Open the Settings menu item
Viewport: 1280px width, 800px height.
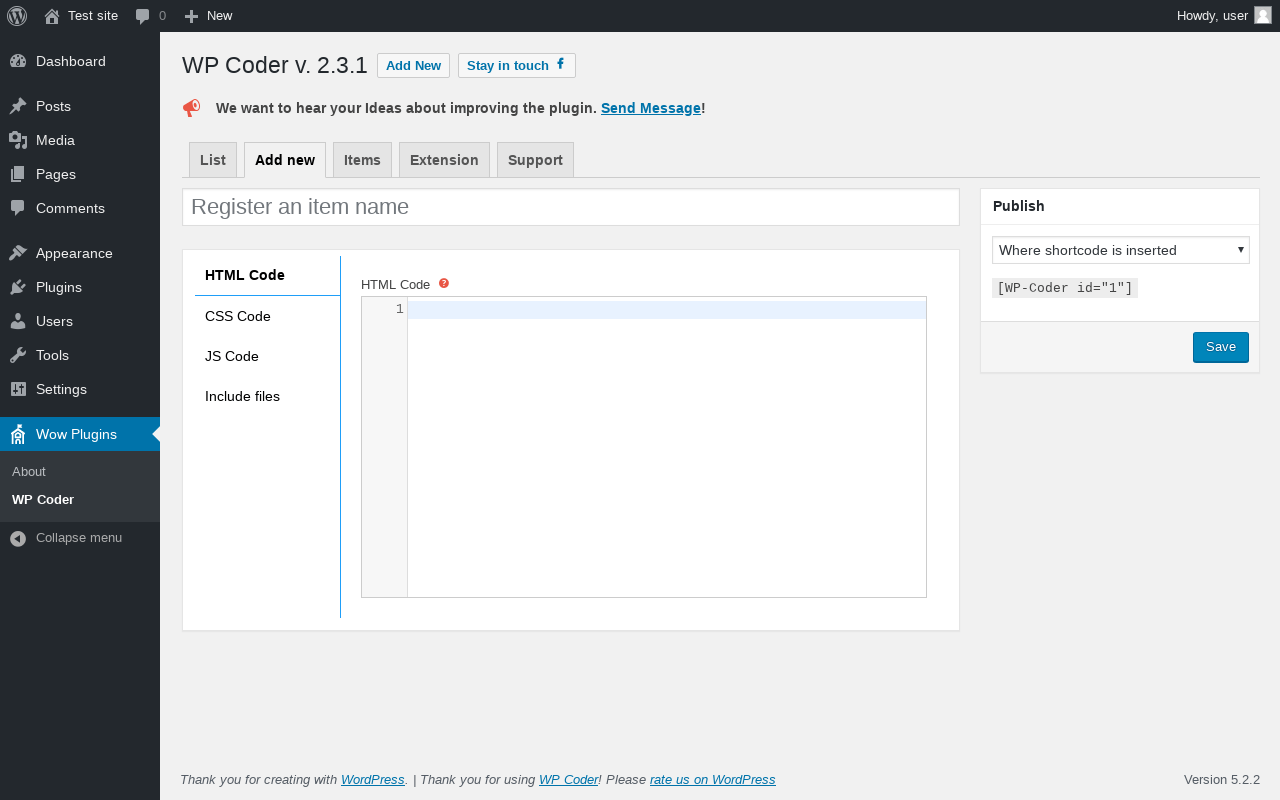80,389
